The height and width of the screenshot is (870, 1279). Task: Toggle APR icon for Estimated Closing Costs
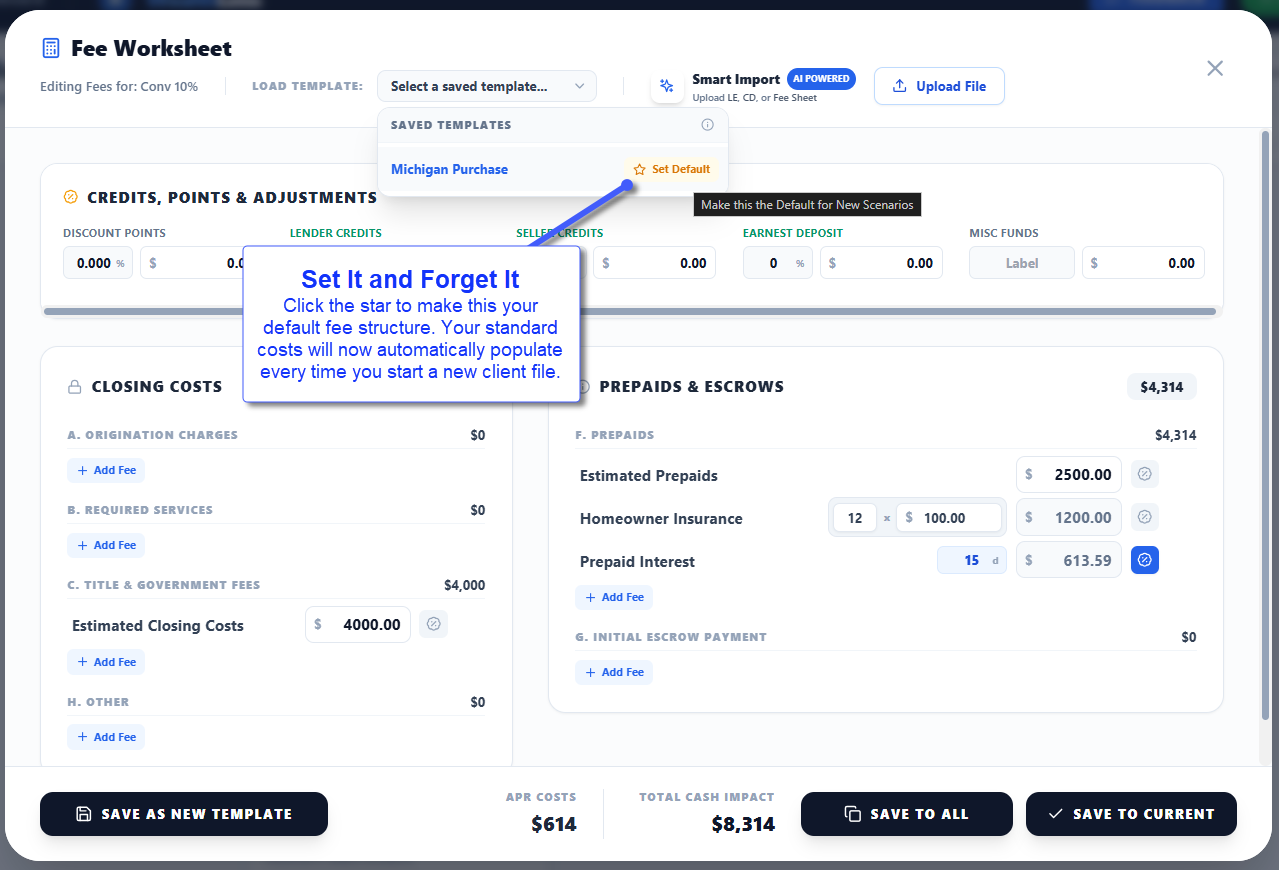pyautogui.click(x=433, y=624)
